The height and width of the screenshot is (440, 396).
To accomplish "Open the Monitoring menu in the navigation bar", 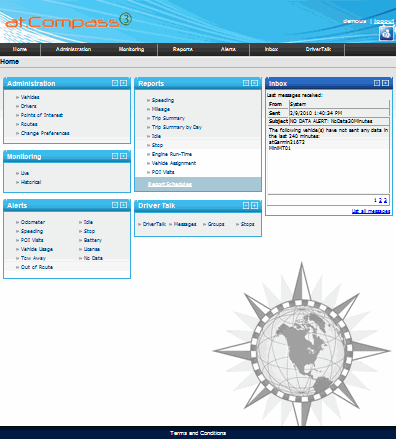I will (x=131, y=49).
